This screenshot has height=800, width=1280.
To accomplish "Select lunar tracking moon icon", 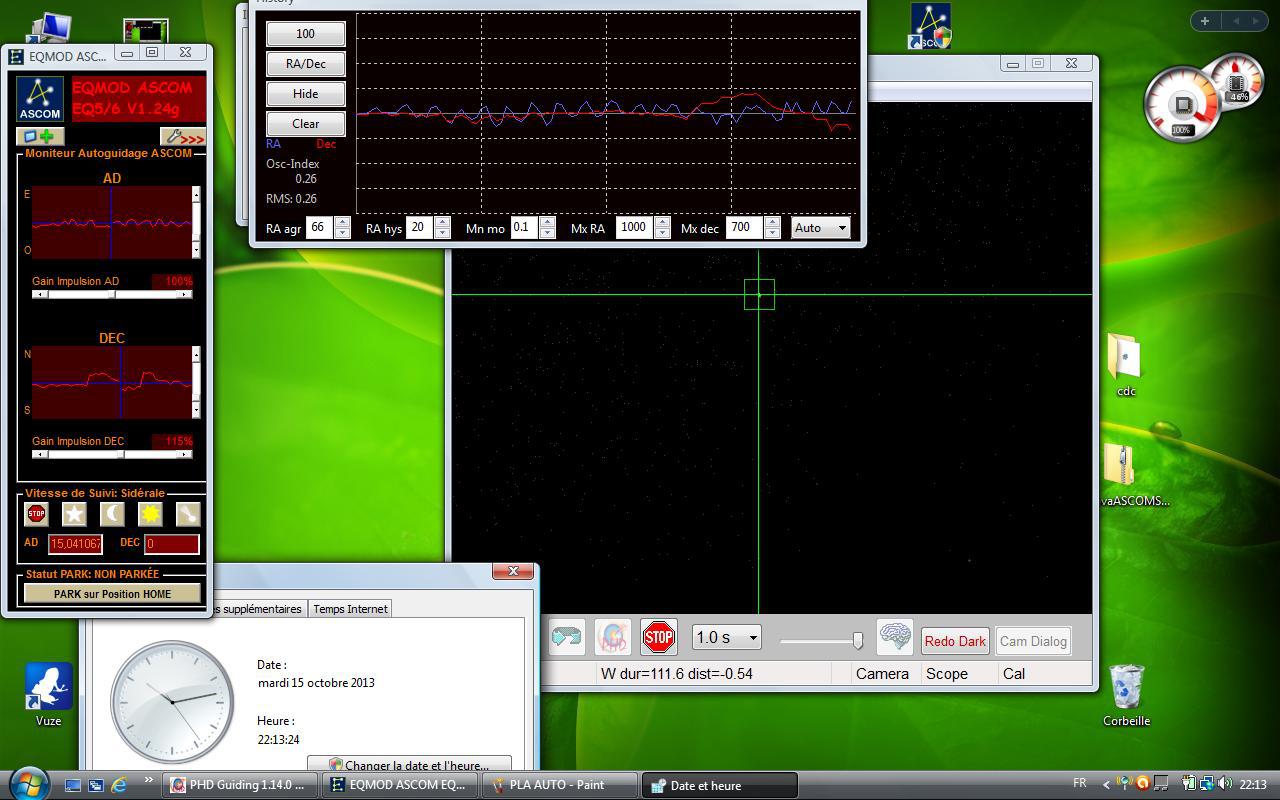I will click(112, 514).
